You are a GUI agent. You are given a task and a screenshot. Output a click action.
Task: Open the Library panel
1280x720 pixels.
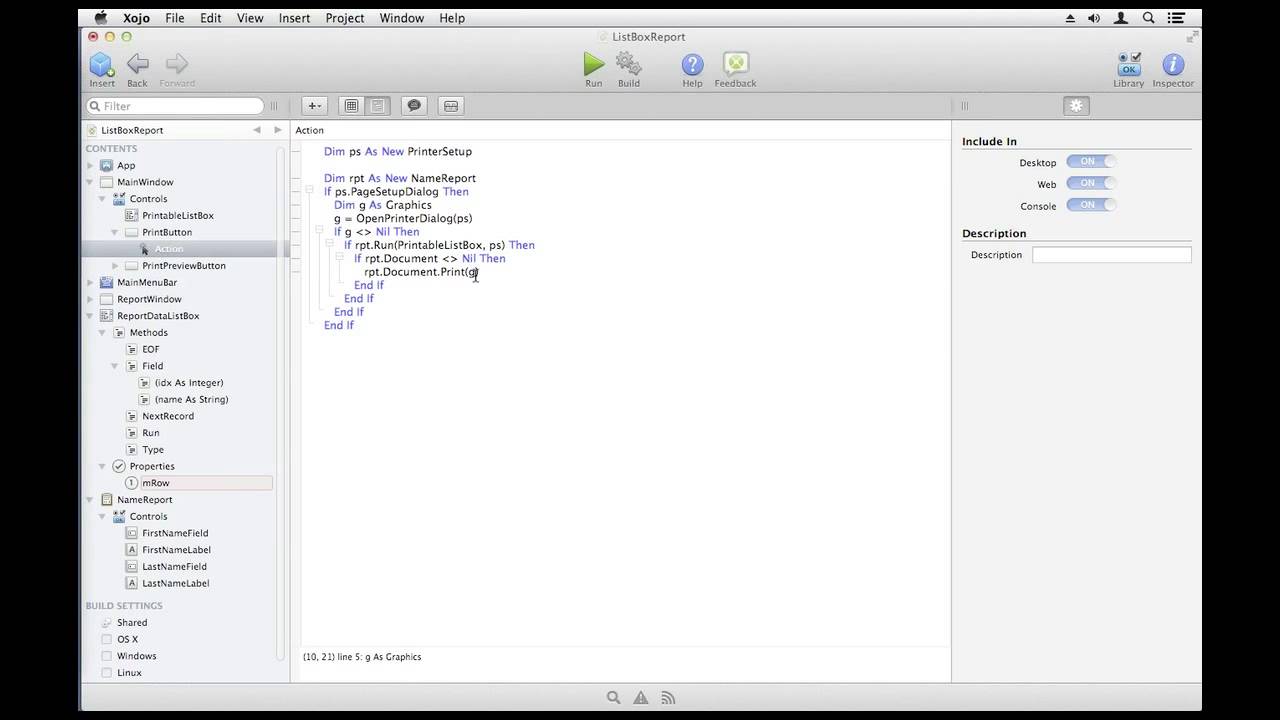1129,65
